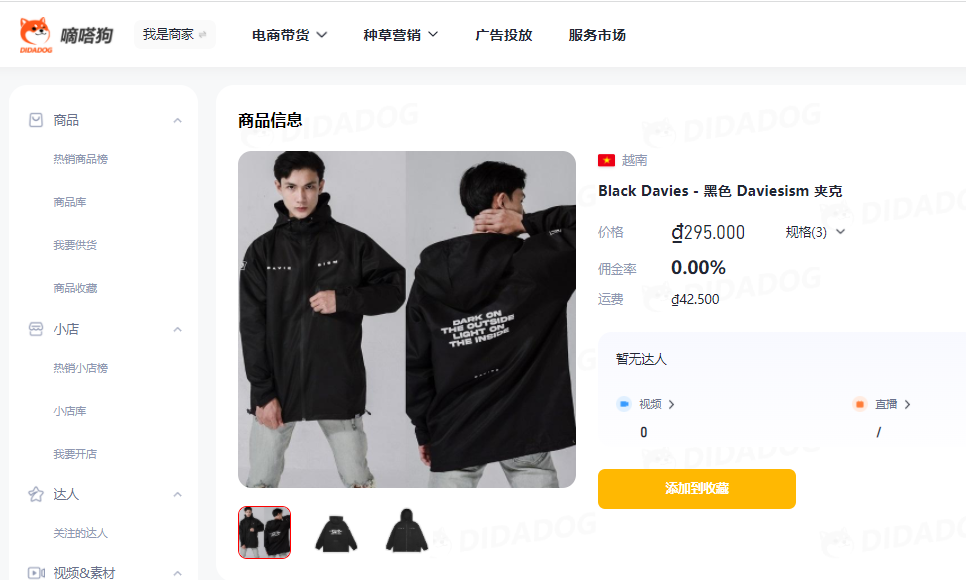Toggle the 我是商家 role switch
966x580 pixels.
[174, 35]
